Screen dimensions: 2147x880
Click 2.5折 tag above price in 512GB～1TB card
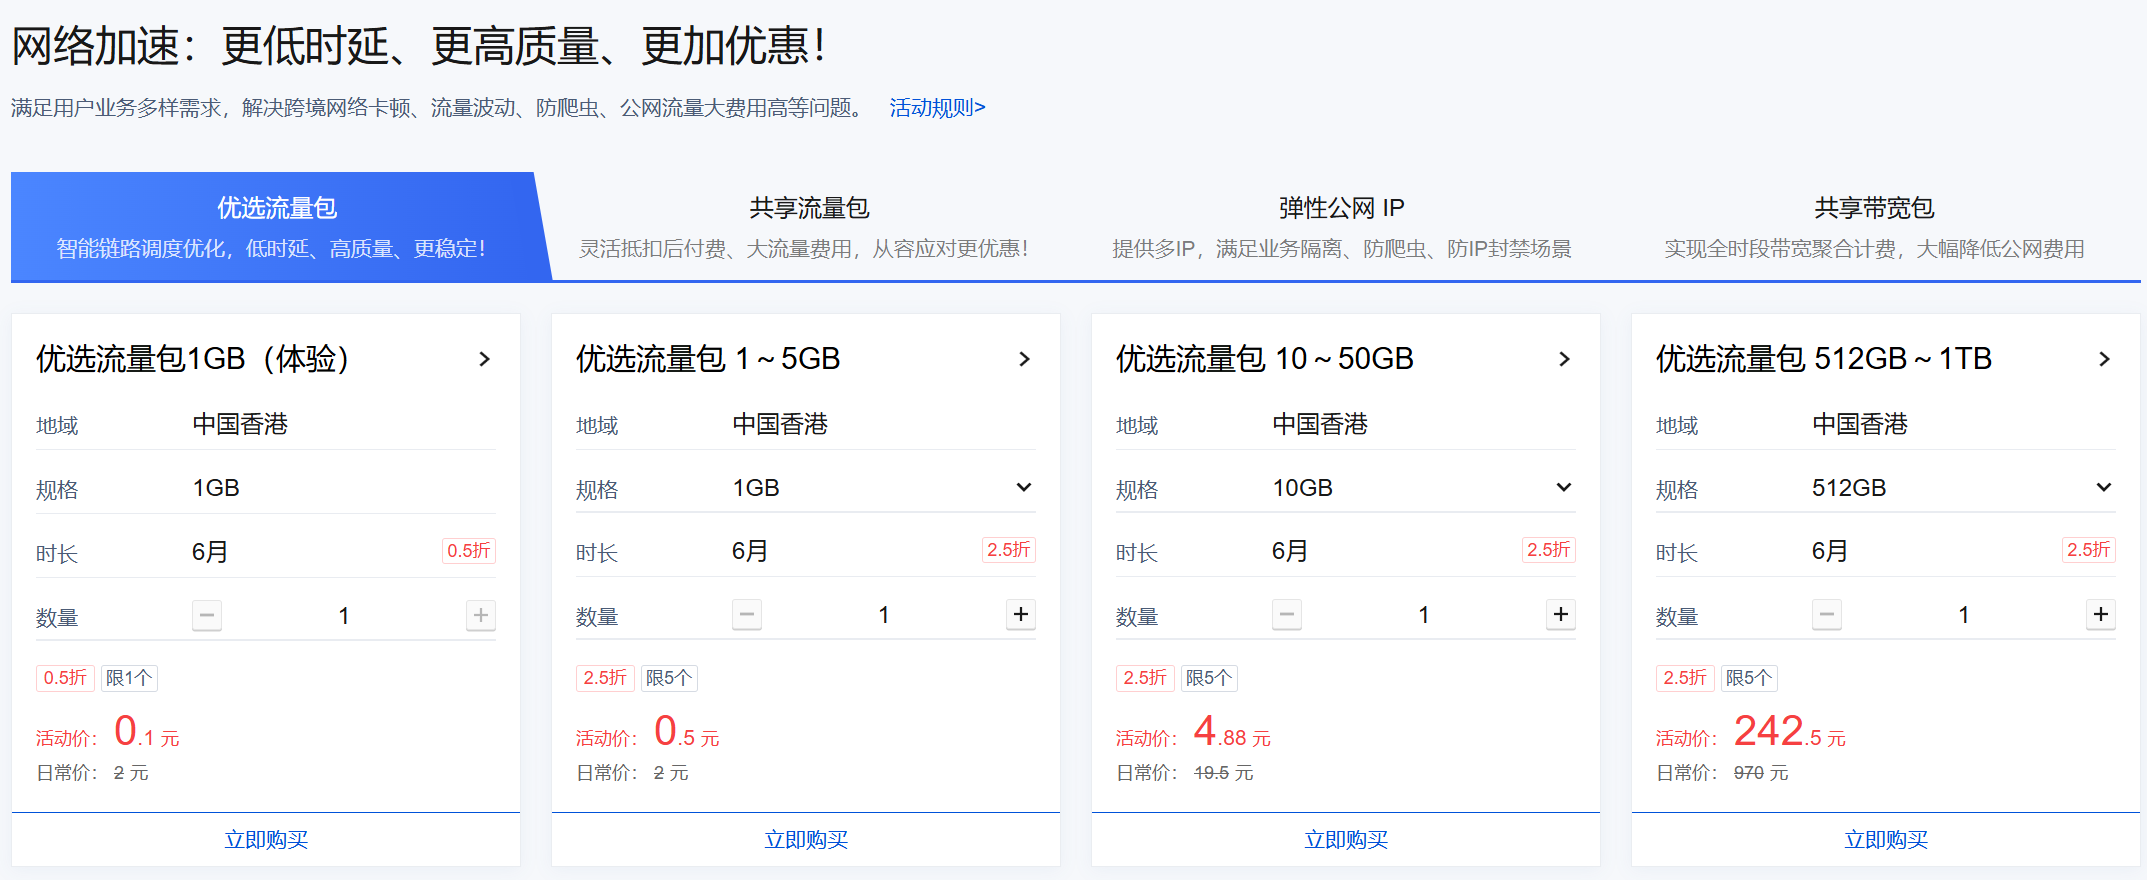pyautogui.click(x=1685, y=678)
